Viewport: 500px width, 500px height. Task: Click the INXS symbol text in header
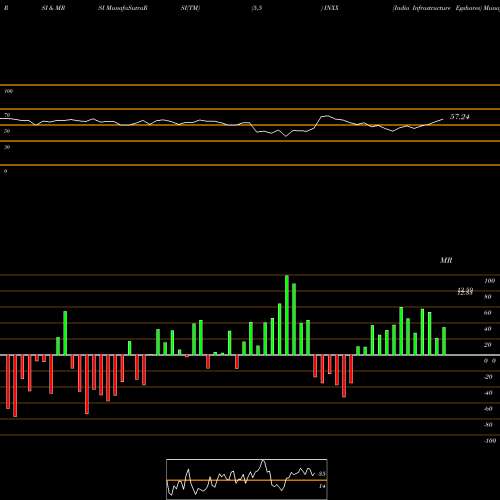tap(330, 8)
